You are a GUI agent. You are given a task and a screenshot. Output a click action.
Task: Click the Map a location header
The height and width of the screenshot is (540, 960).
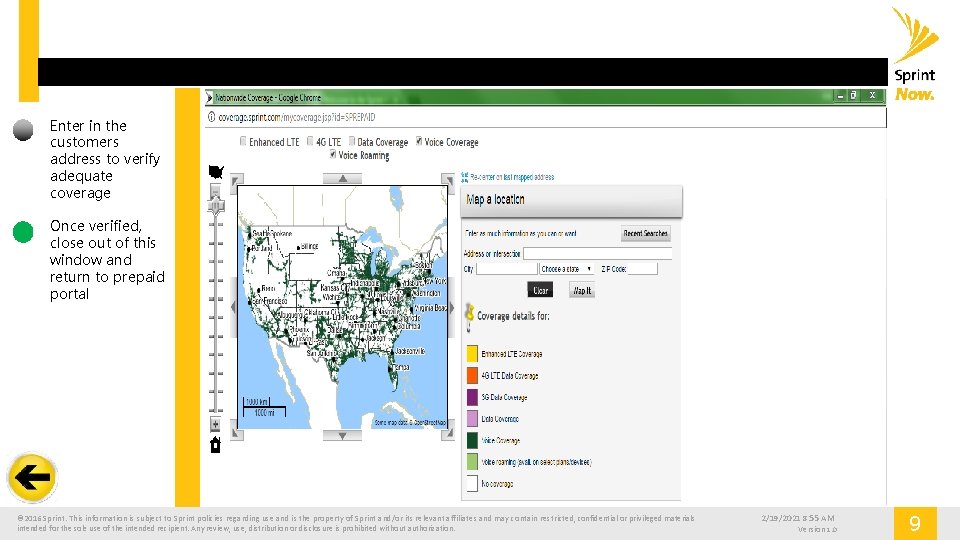coord(571,201)
